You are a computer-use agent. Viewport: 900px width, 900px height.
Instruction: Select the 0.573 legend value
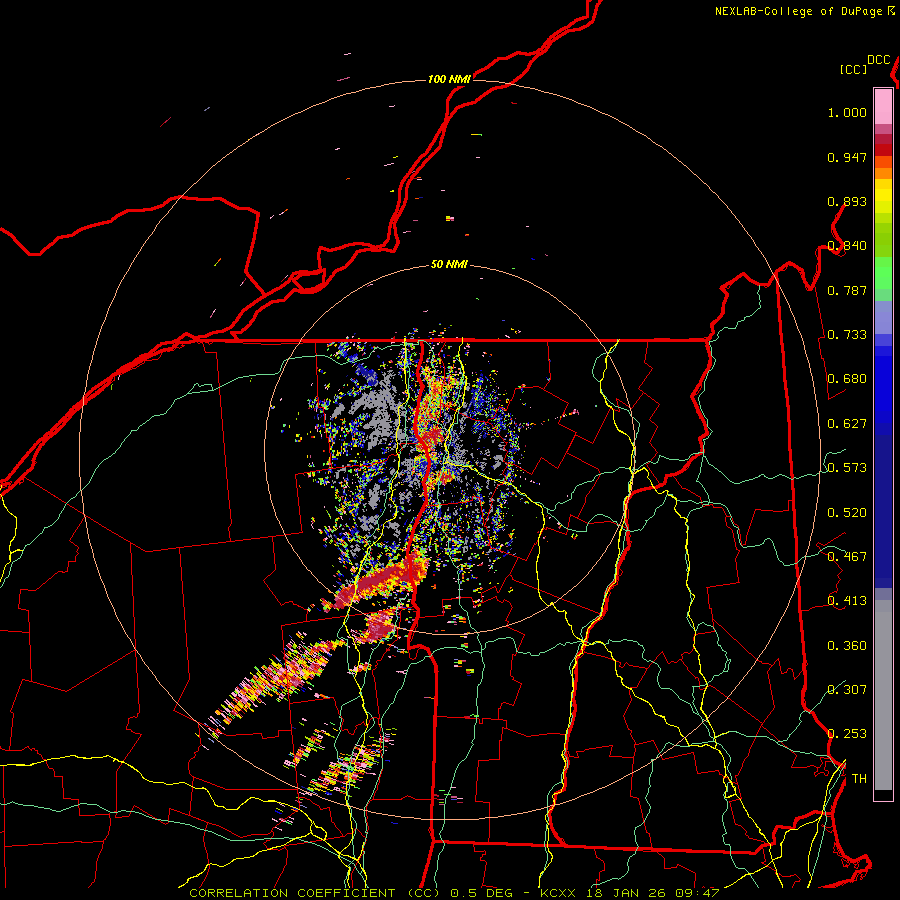847,468
